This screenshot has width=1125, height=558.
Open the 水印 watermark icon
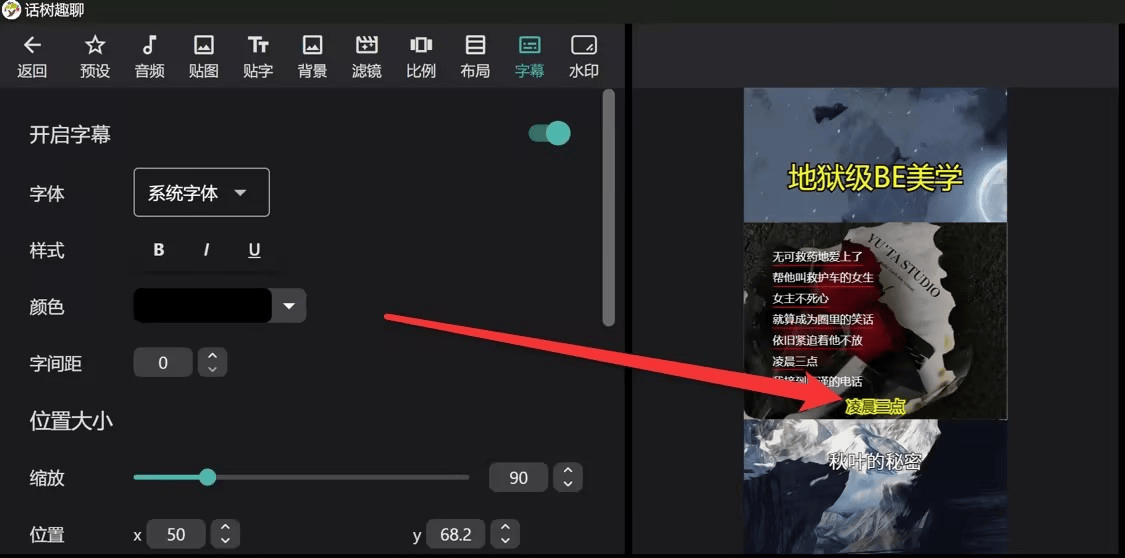[583, 46]
